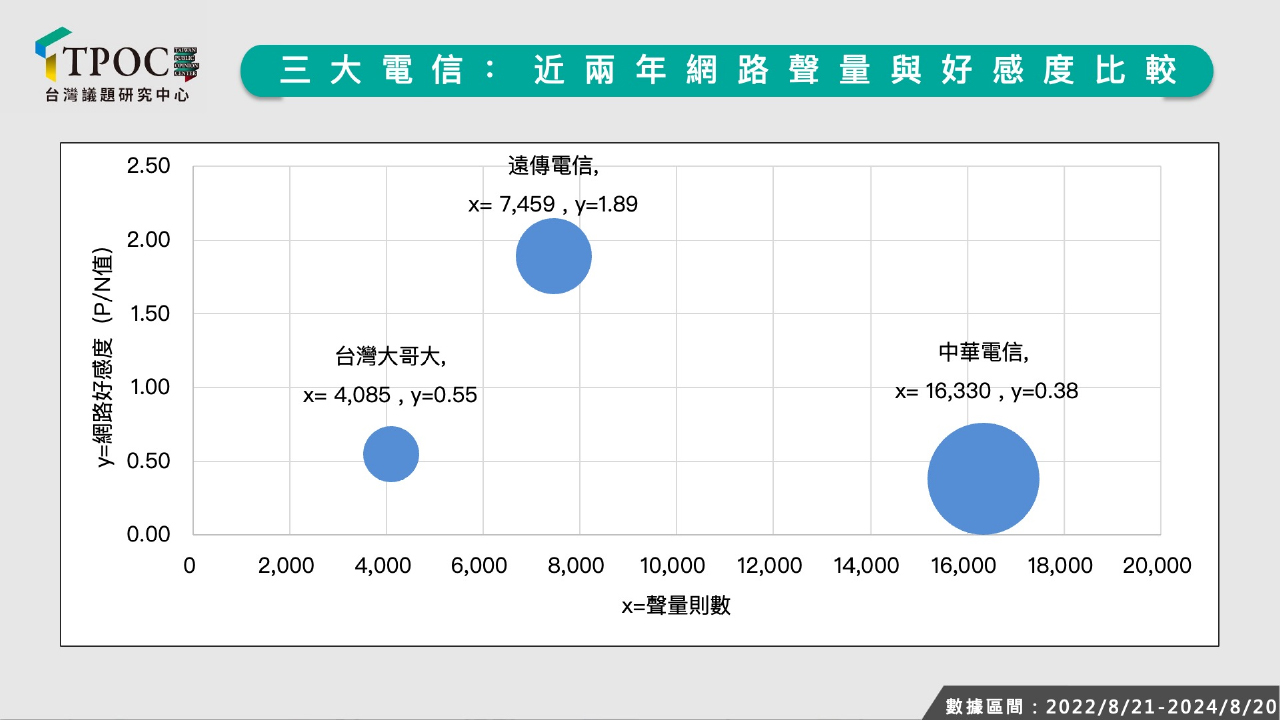The width and height of the screenshot is (1280, 720).
Task: Select the x=聲量則數 axis title
Action: tap(676, 606)
